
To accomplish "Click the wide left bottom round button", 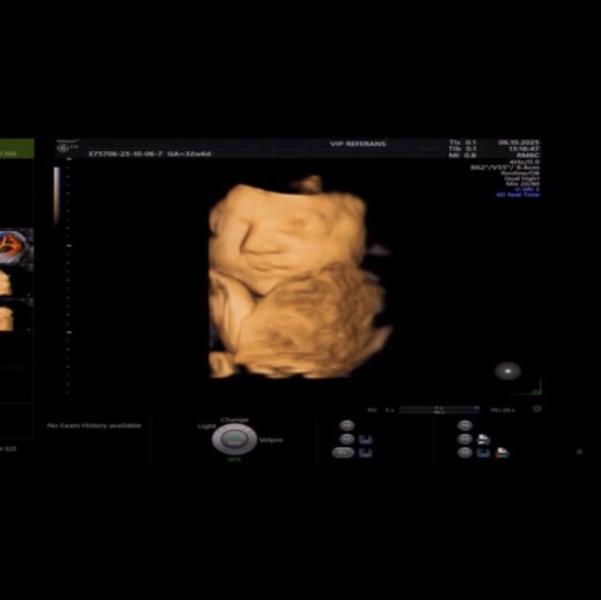I will [x=343, y=453].
